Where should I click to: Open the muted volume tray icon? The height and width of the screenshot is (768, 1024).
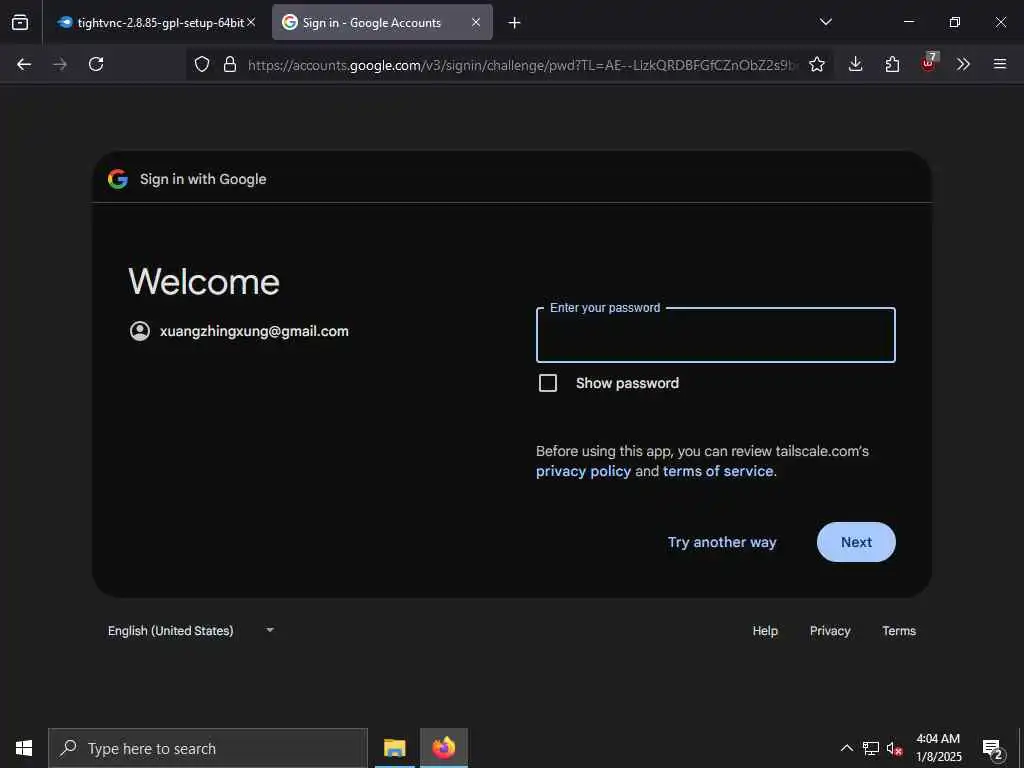pos(894,748)
